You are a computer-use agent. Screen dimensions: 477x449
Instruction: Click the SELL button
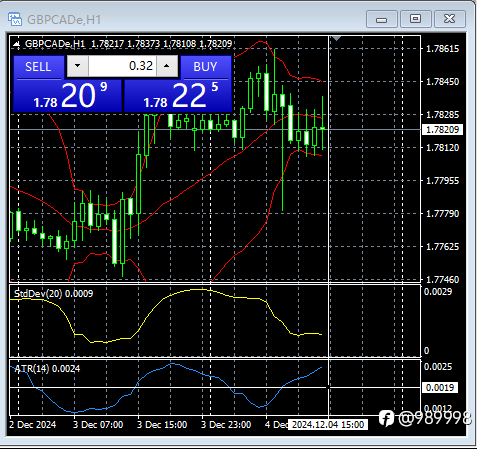click(38, 67)
